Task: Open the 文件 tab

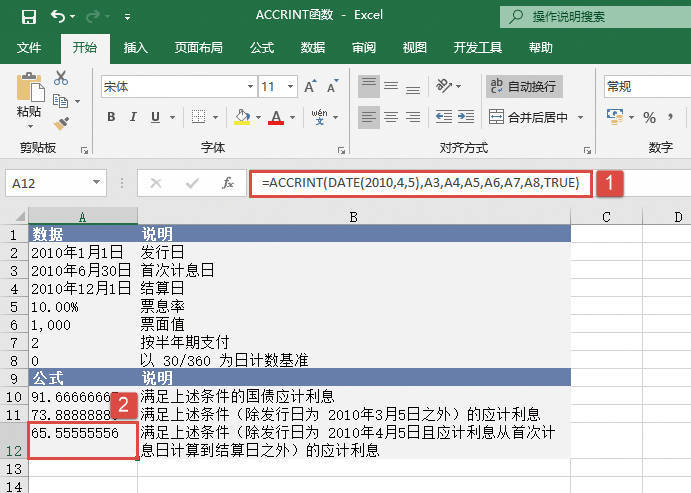Action: (29, 48)
